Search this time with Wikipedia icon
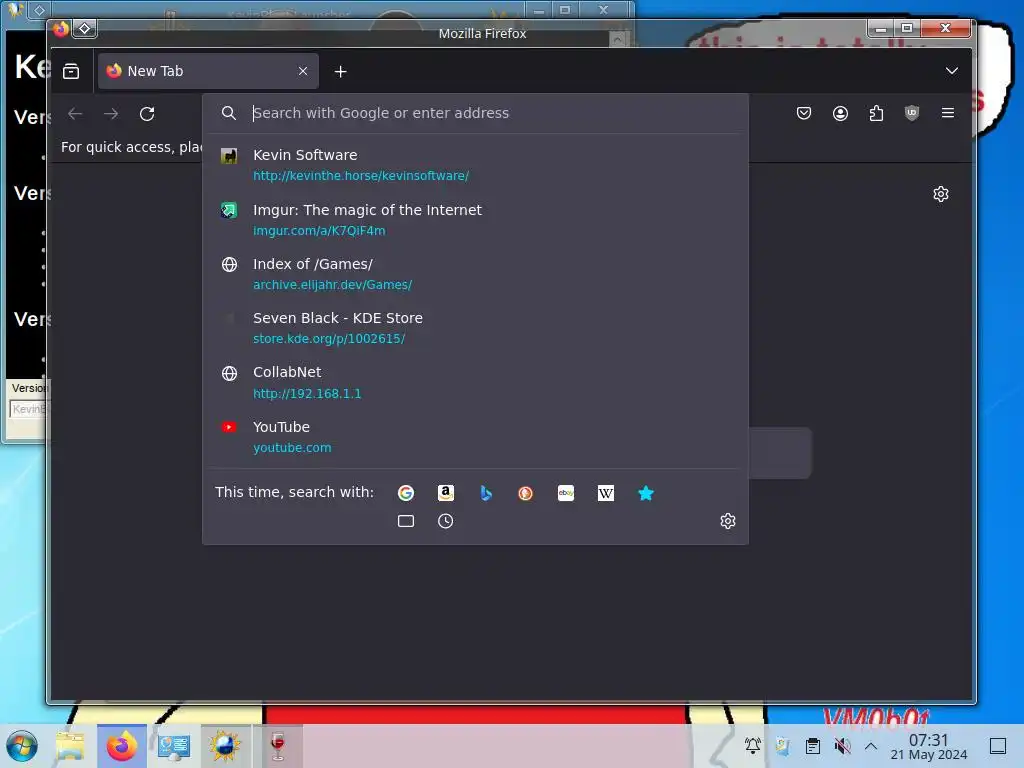1024x768 pixels. (605, 493)
